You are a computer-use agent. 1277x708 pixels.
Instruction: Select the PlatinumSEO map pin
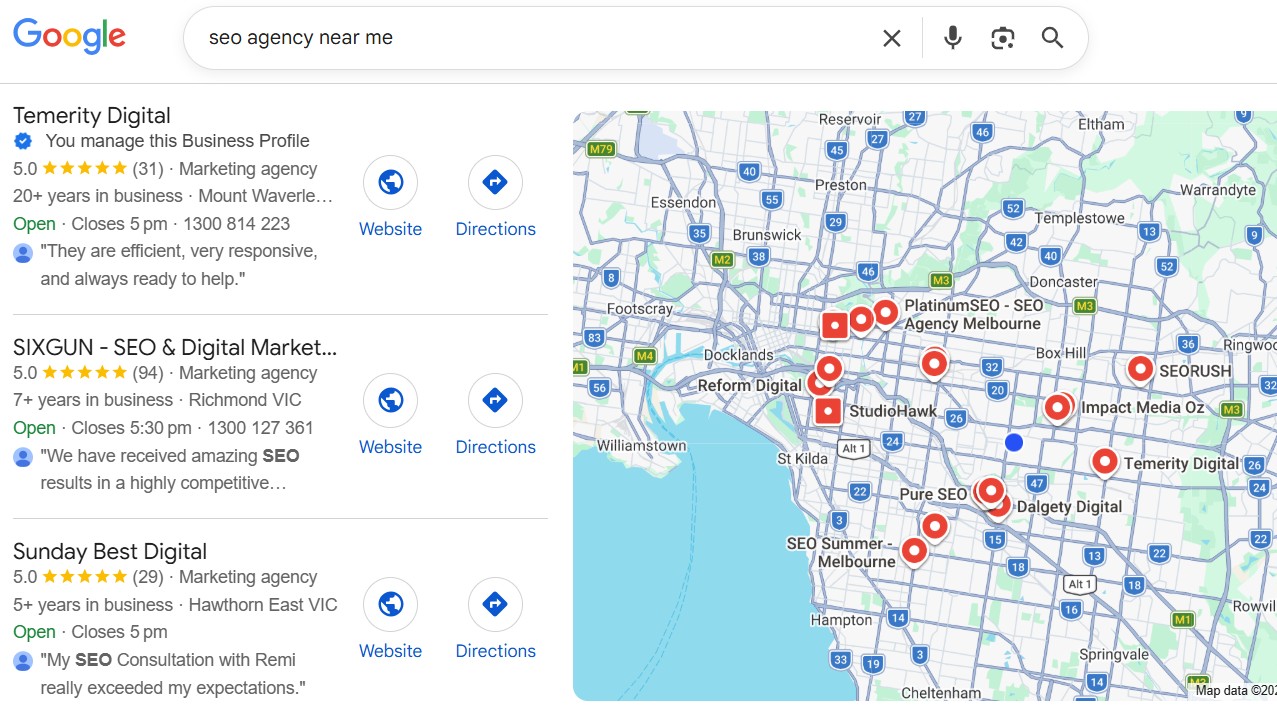coord(885,313)
